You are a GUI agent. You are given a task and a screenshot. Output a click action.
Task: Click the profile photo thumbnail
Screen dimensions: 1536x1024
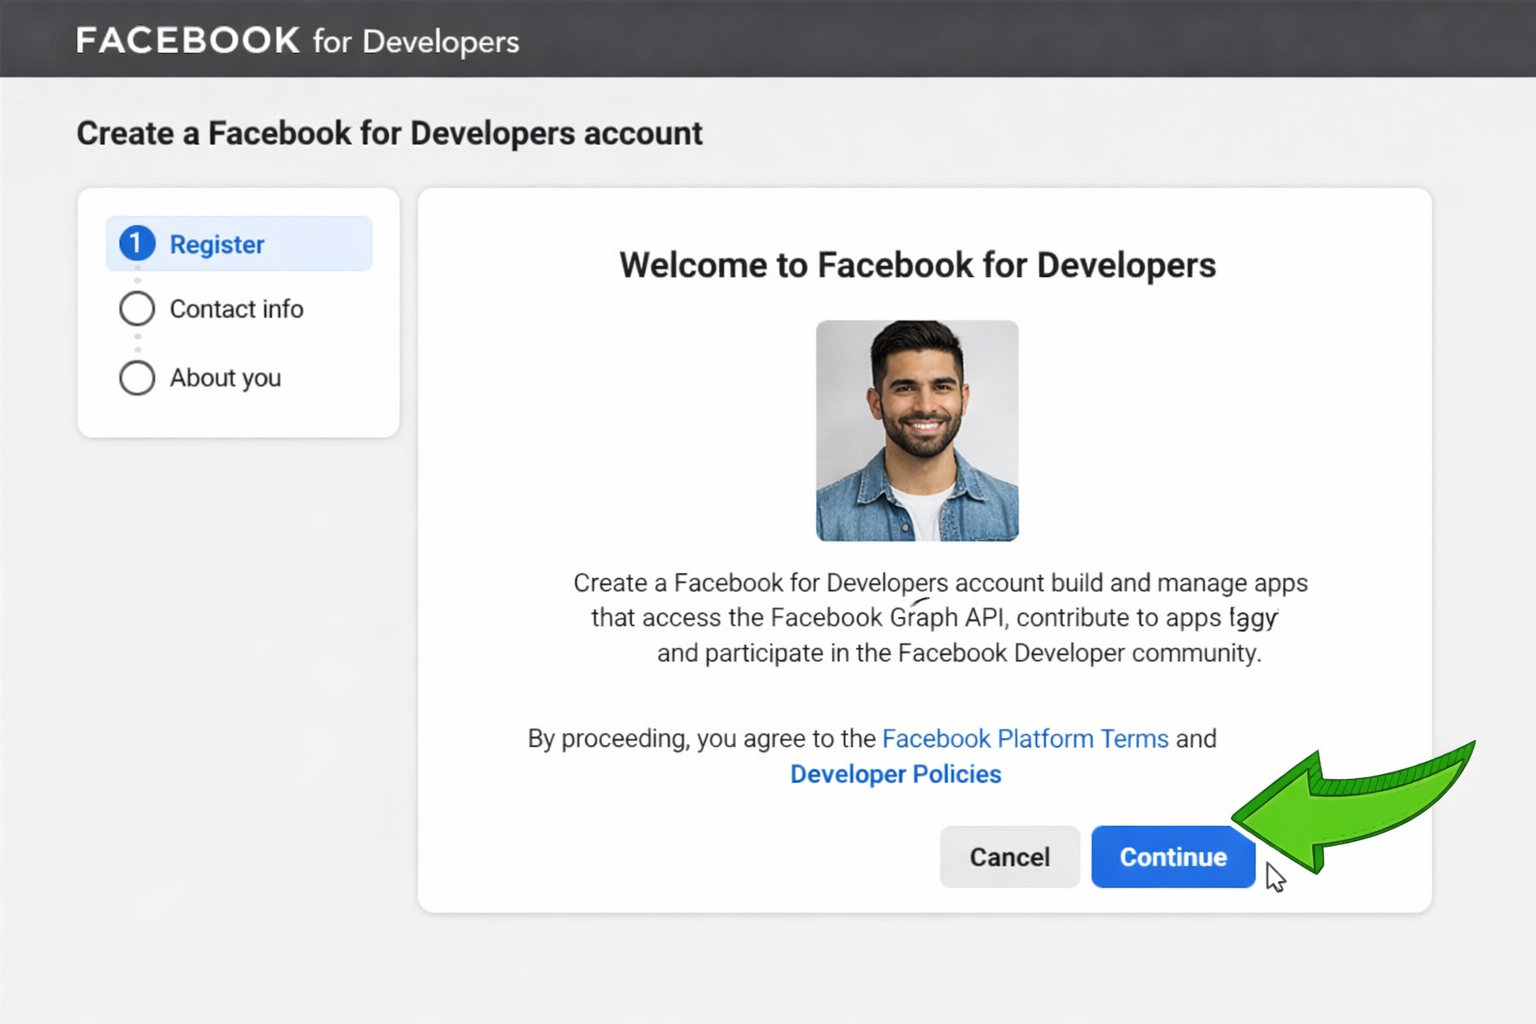(917, 431)
